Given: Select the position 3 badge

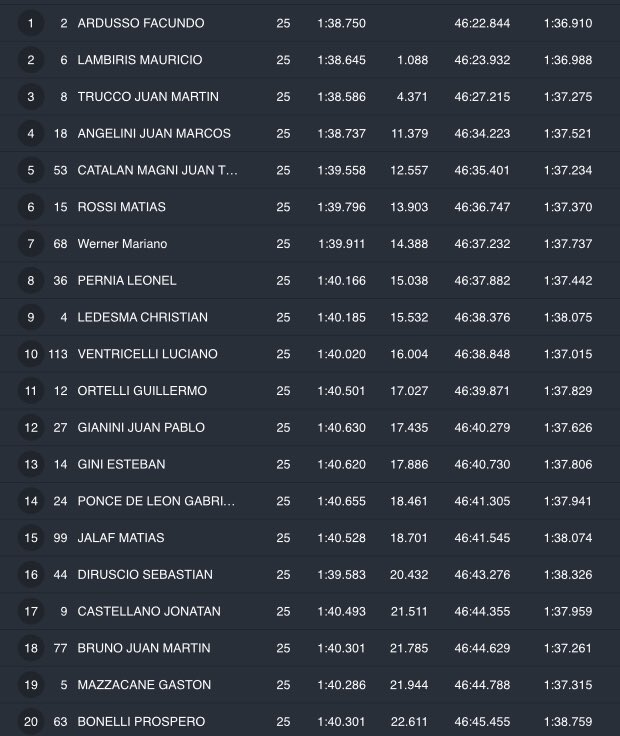Looking at the screenshot, I should (31, 97).
